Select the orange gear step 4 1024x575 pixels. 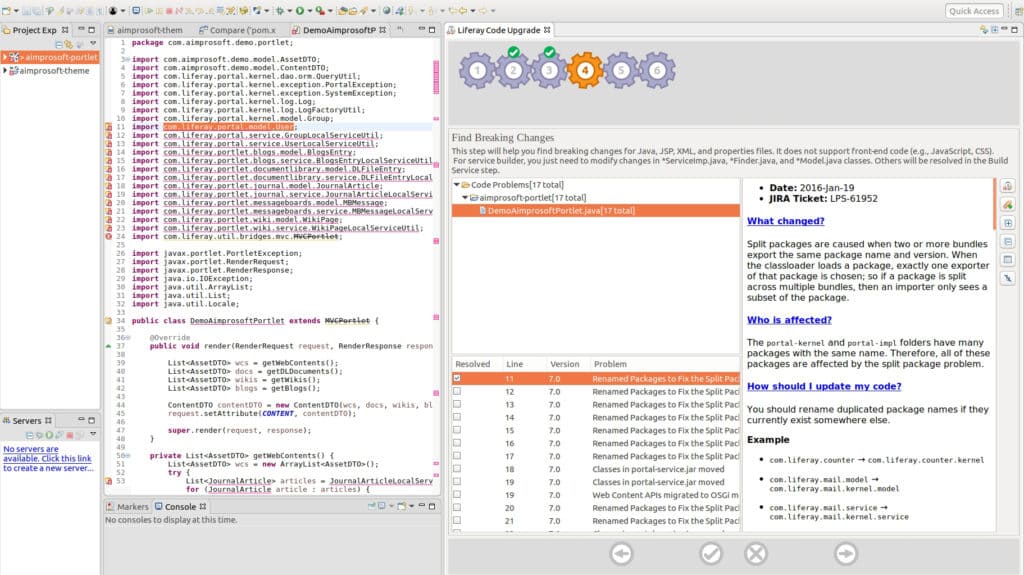(x=585, y=71)
